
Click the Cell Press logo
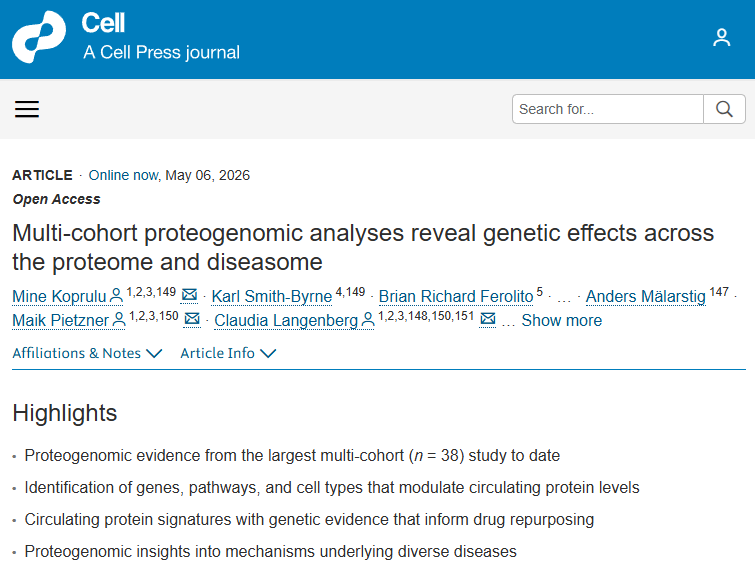[39, 37]
